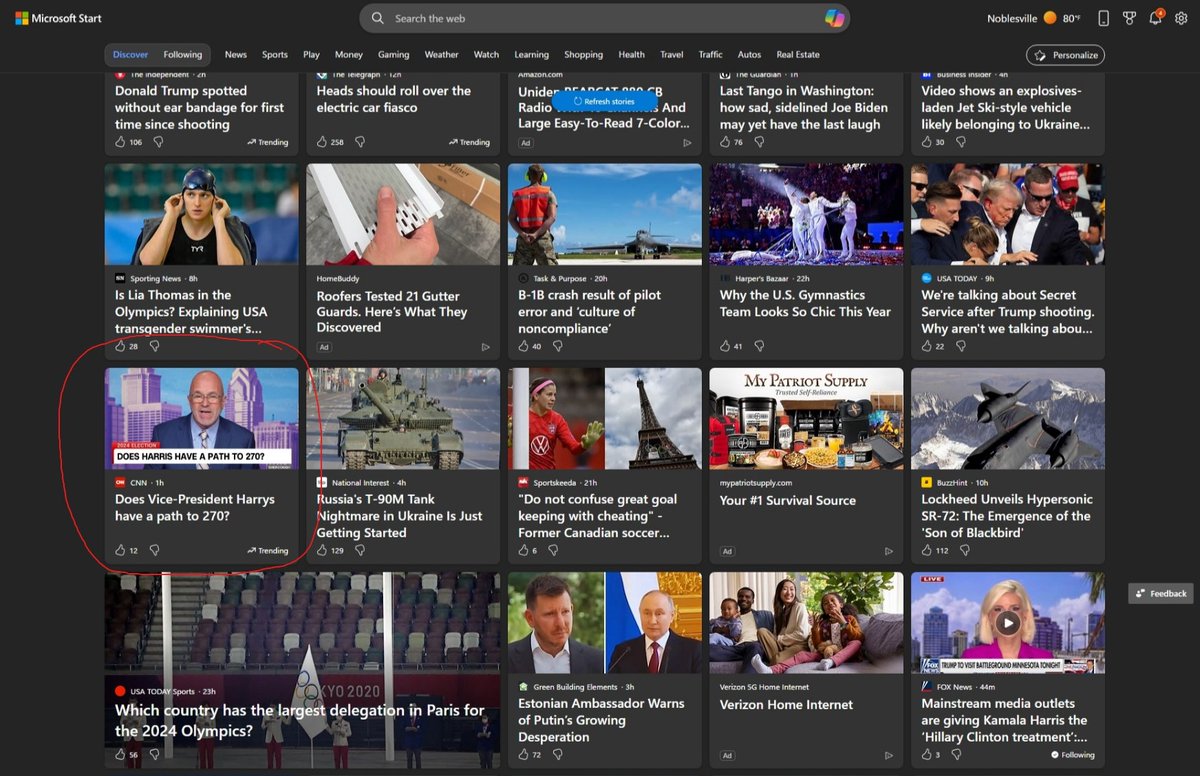Open the swimmer thumbnail image
The height and width of the screenshot is (776, 1200).
coord(202,214)
